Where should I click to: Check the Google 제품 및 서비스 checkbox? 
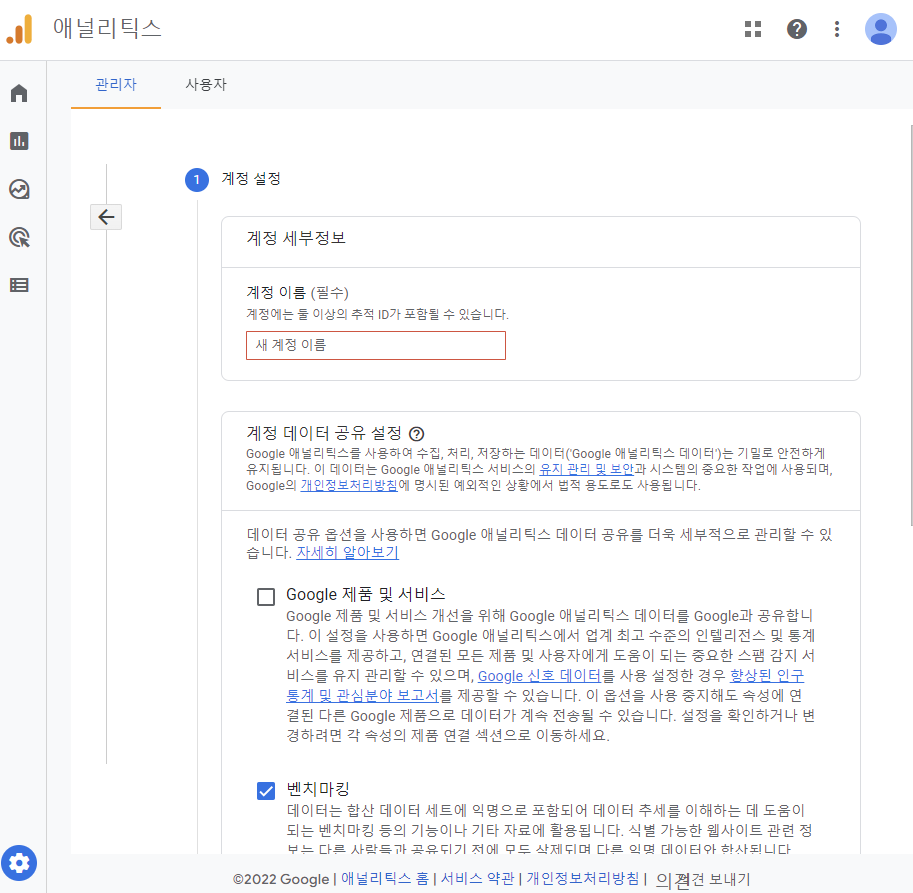(266, 597)
